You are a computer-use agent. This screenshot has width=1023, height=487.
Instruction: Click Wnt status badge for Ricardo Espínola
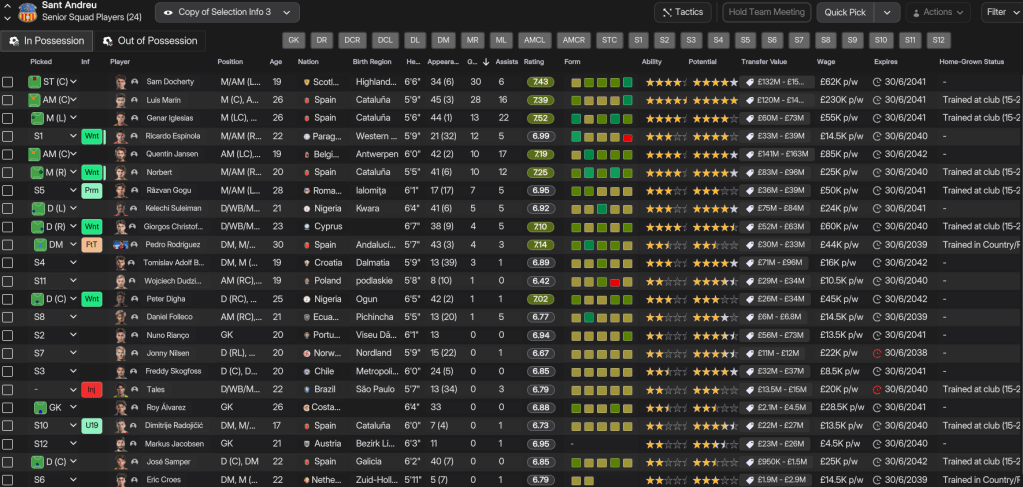pos(92,136)
